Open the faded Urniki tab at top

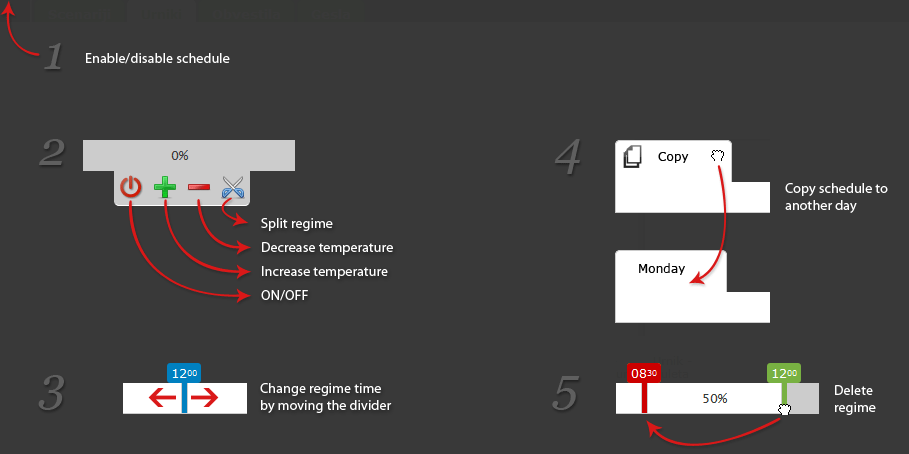click(162, 12)
